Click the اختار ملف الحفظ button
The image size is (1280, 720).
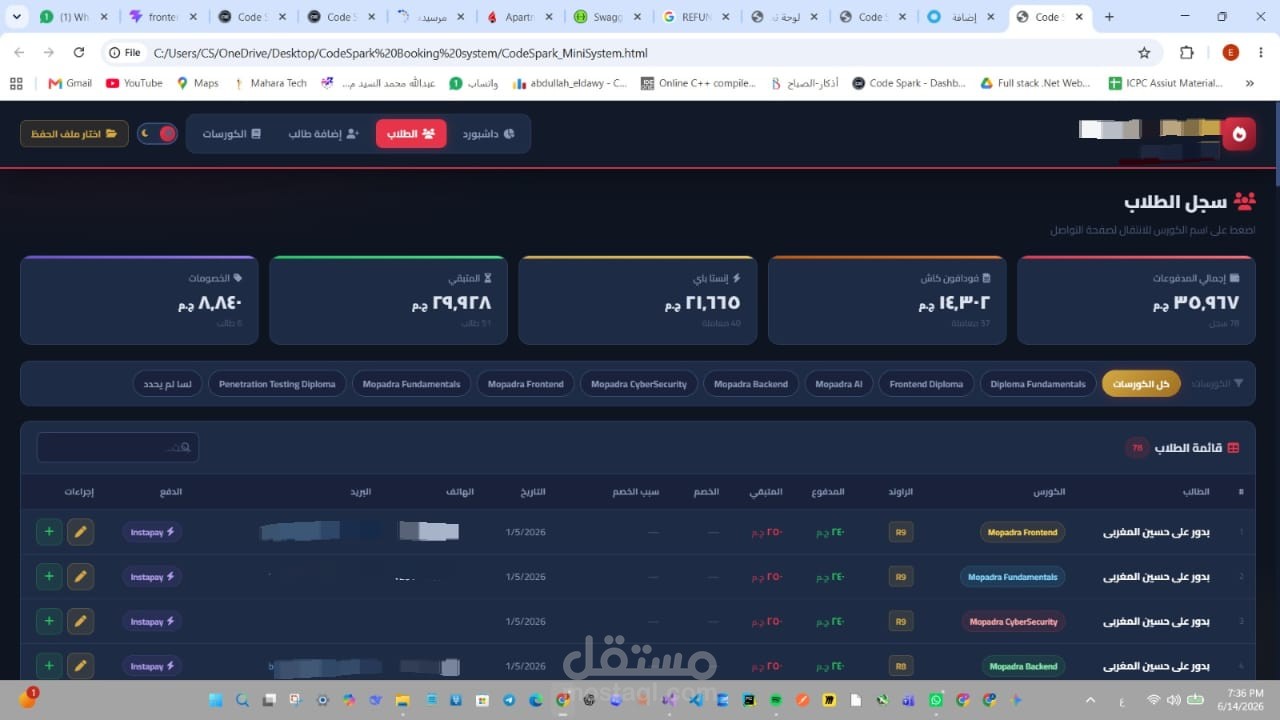[x=74, y=133]
